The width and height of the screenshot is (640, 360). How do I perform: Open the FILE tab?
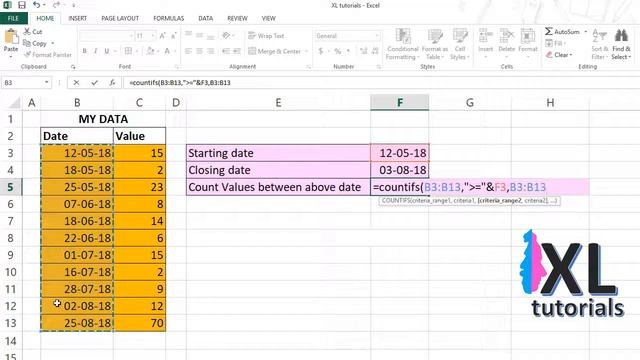click(13, 18)
